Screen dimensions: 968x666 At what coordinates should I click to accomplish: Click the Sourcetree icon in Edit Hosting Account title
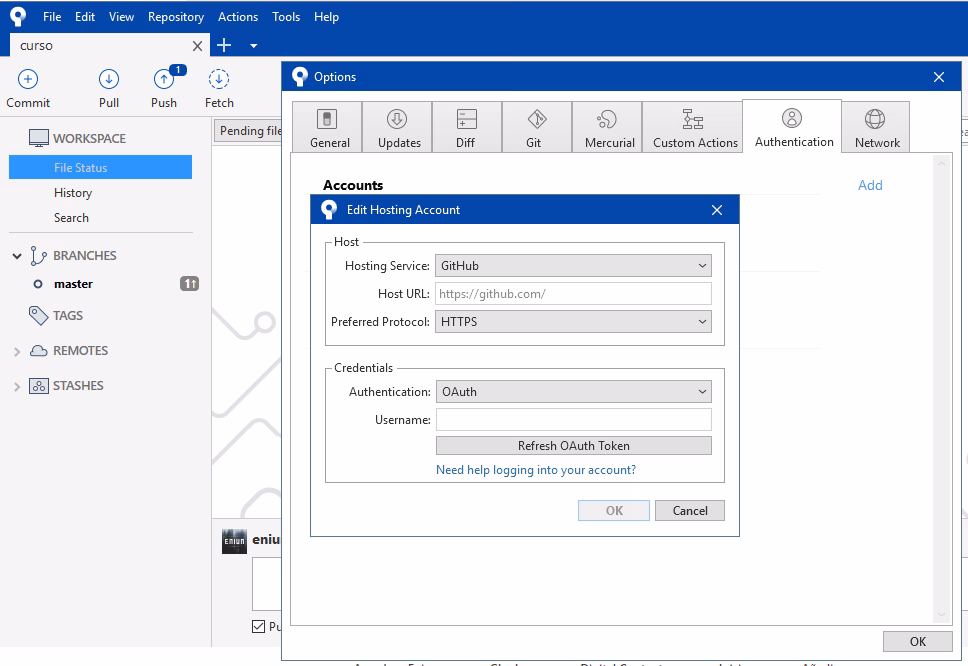(x=329, y=210)
